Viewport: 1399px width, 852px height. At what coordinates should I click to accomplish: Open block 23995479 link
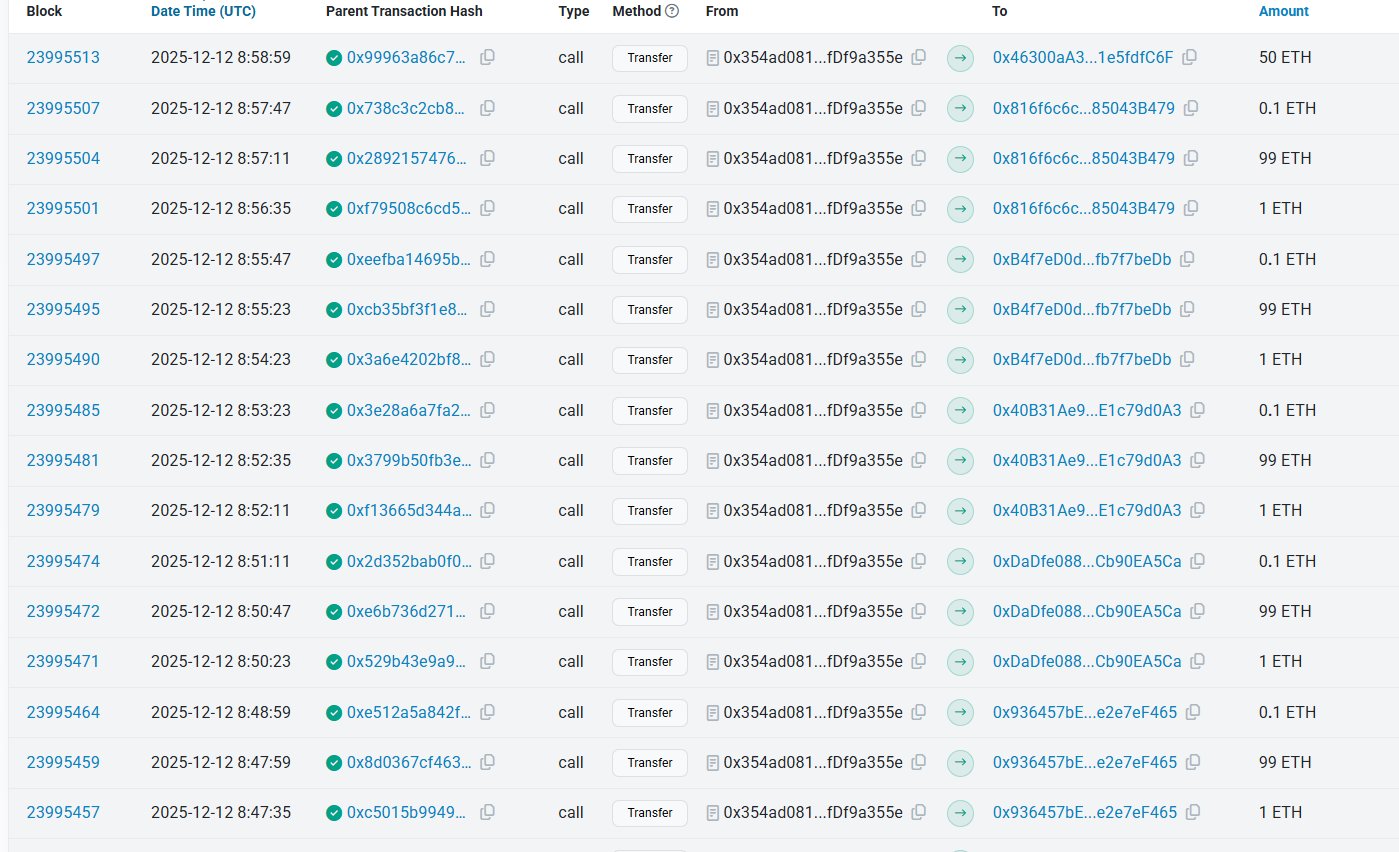(x=63, y=511)
